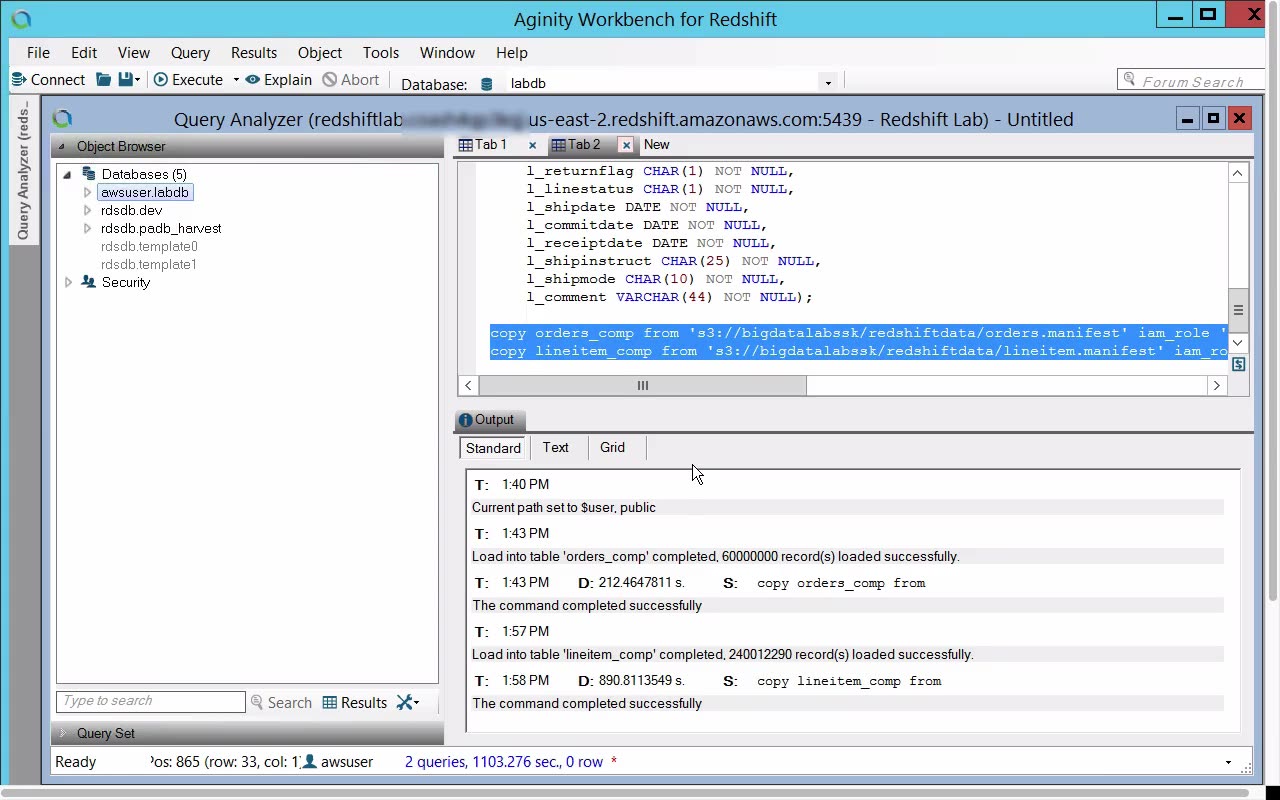Screen dimensions: 1280x800
Task: Click the Results grid icon below tree
Action: click(x=330, y=703)
